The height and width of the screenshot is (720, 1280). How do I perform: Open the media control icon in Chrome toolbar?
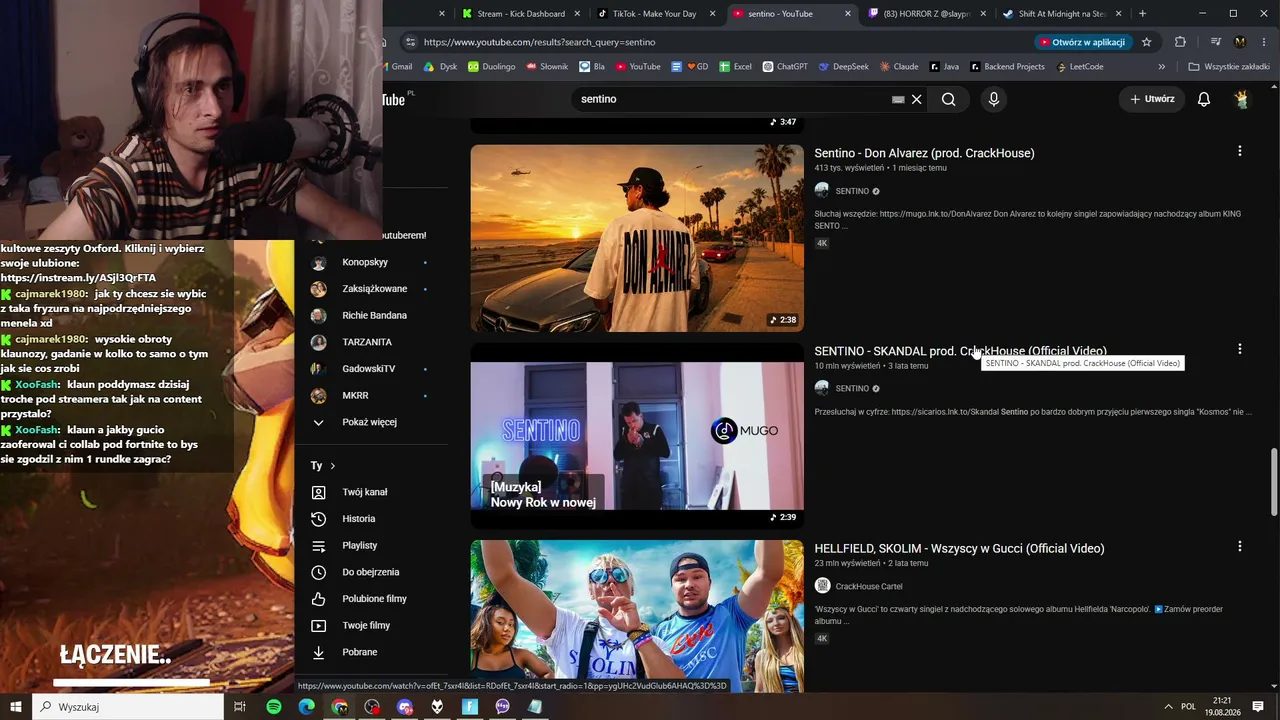click(1216, 42)
